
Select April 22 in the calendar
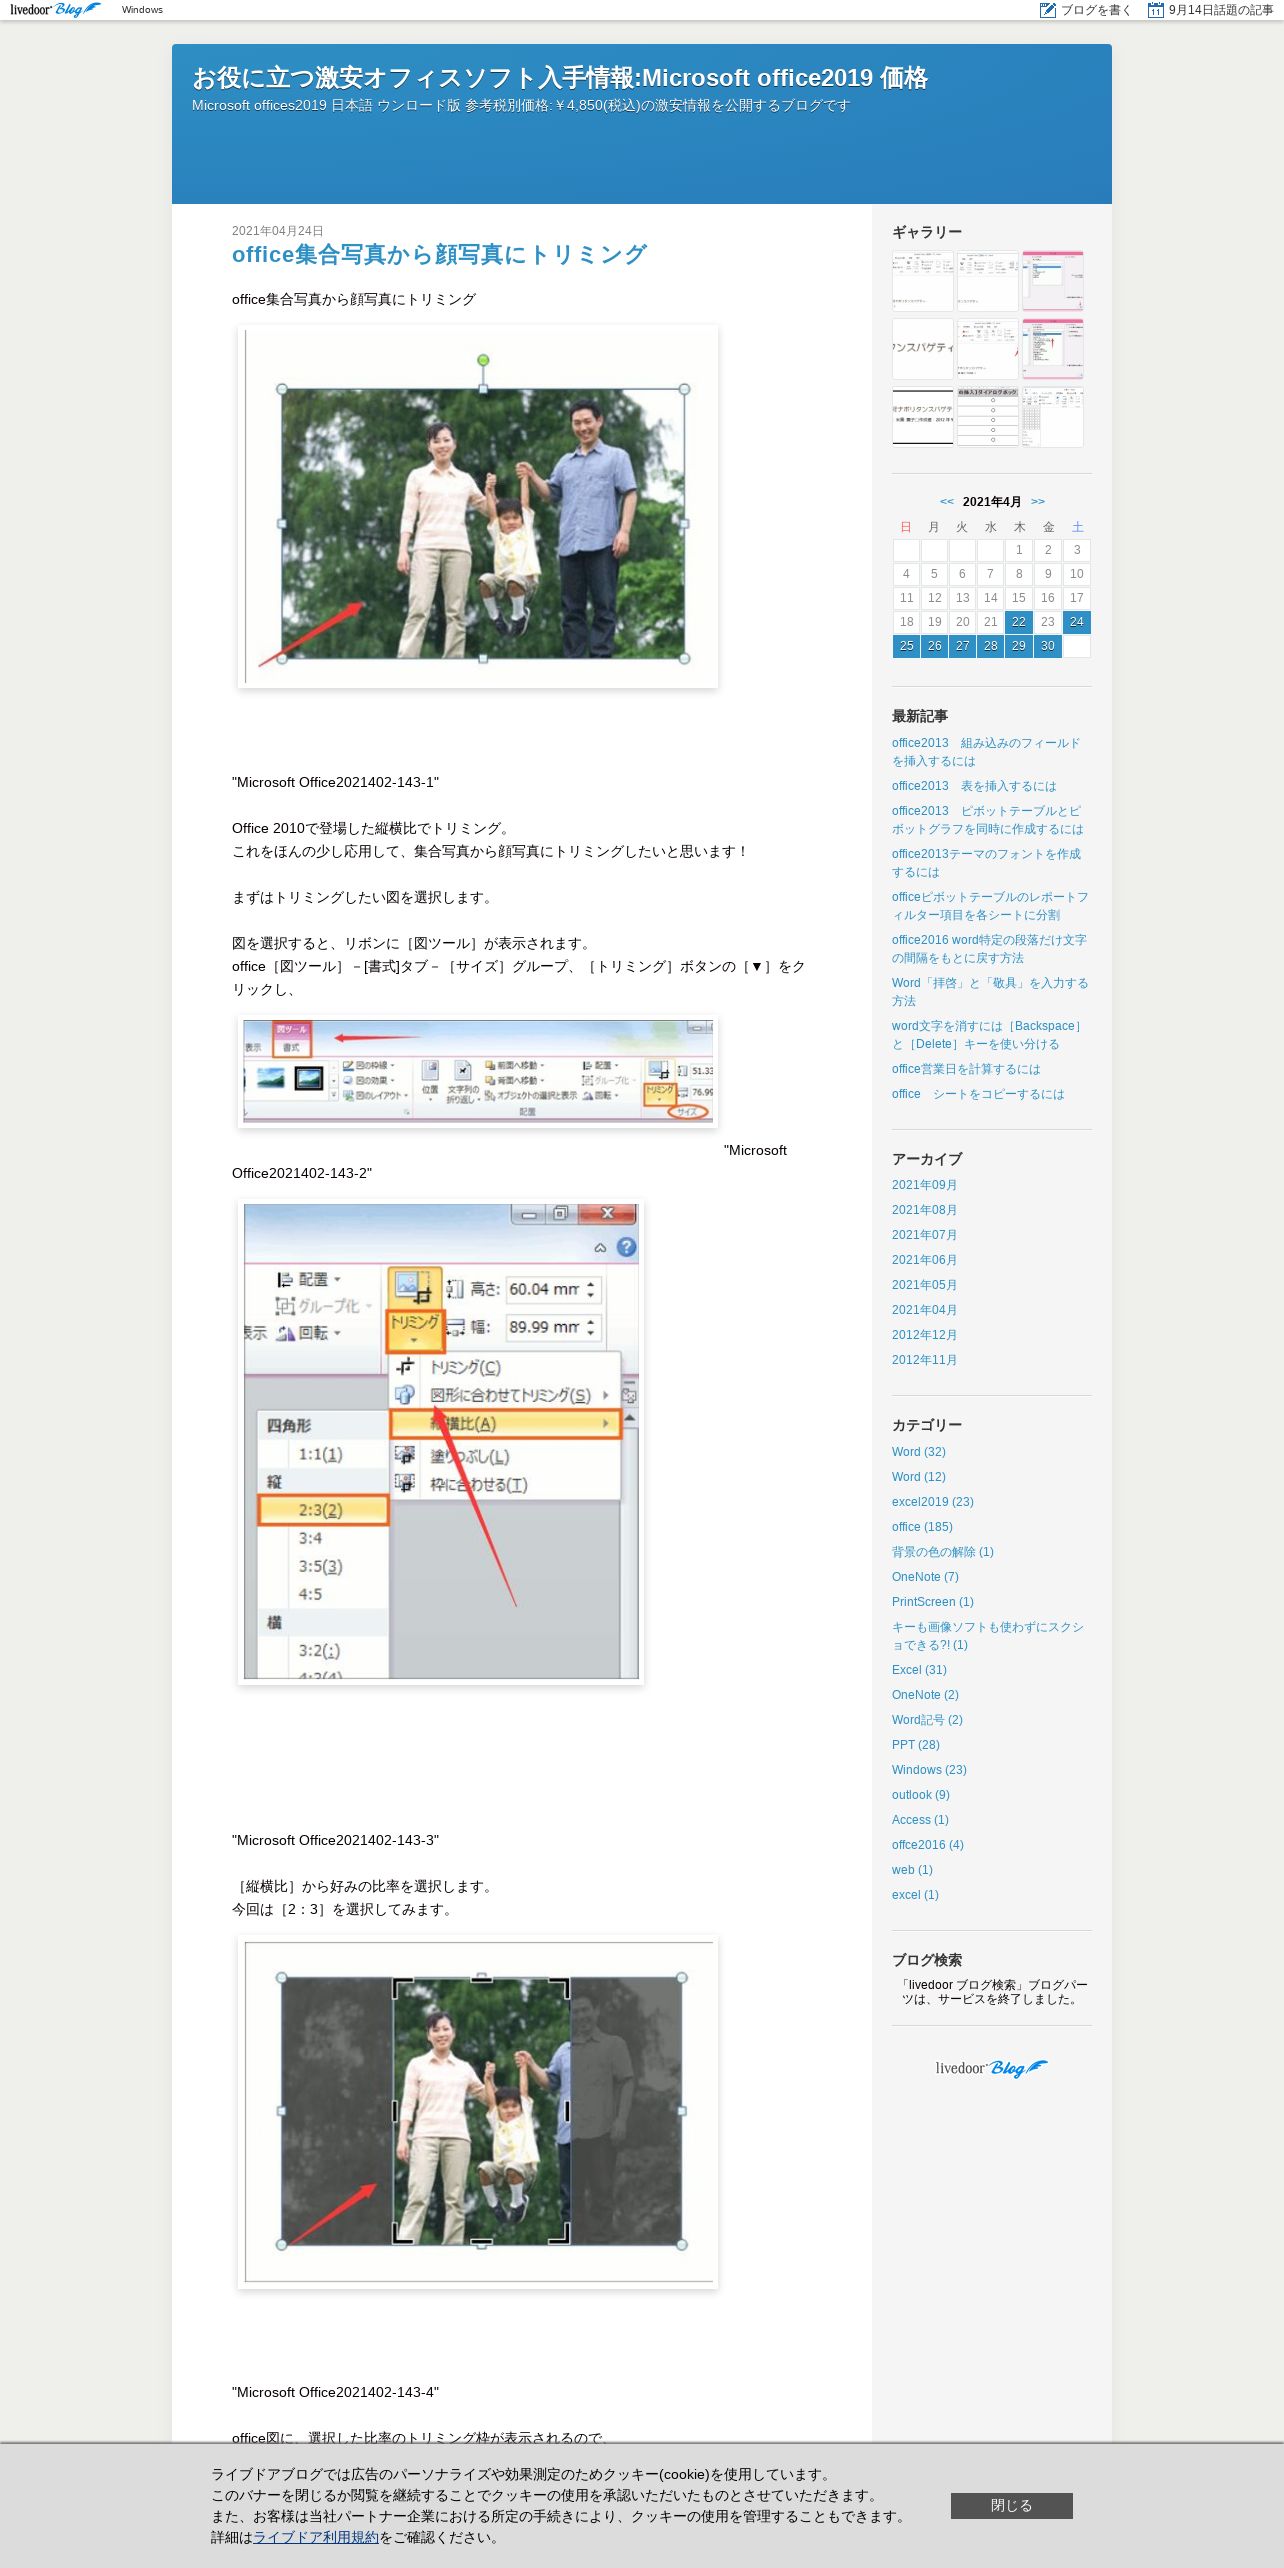pyautogui.click(x=1019, y=622)
